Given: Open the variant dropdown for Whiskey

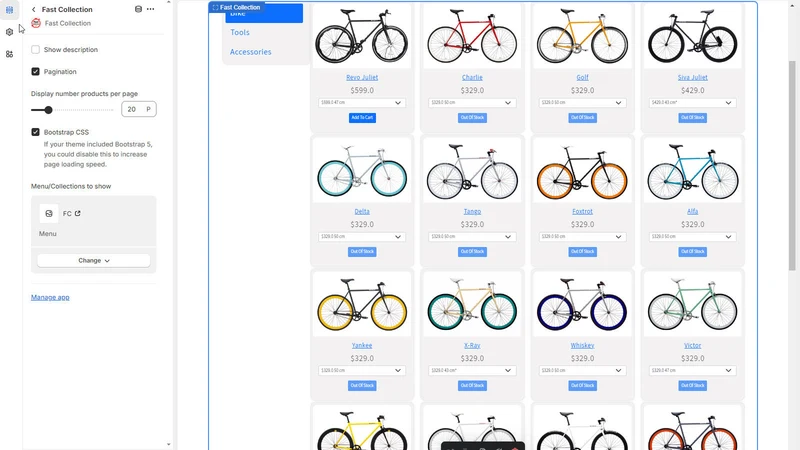Looking at the screenshot, I should click(x=582, y=370).
